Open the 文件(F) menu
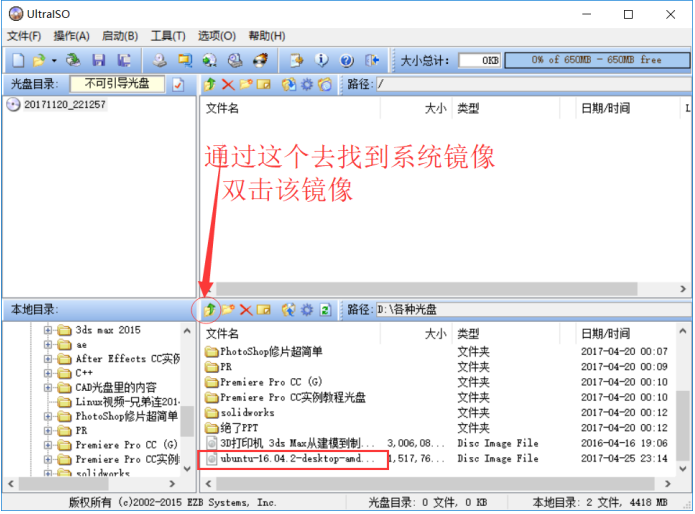695x514 pixels. [24, 36]
